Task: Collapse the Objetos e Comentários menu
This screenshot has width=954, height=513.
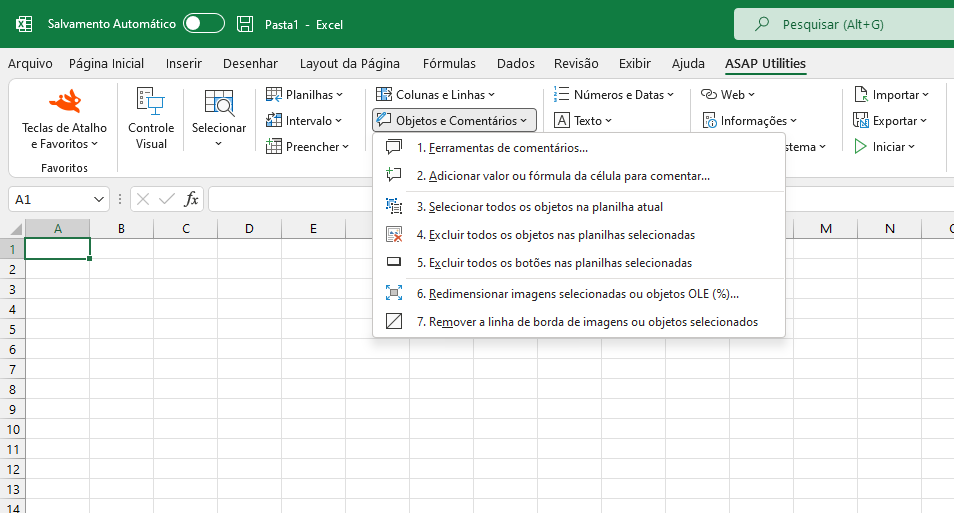Action: (x=454, y=120)
